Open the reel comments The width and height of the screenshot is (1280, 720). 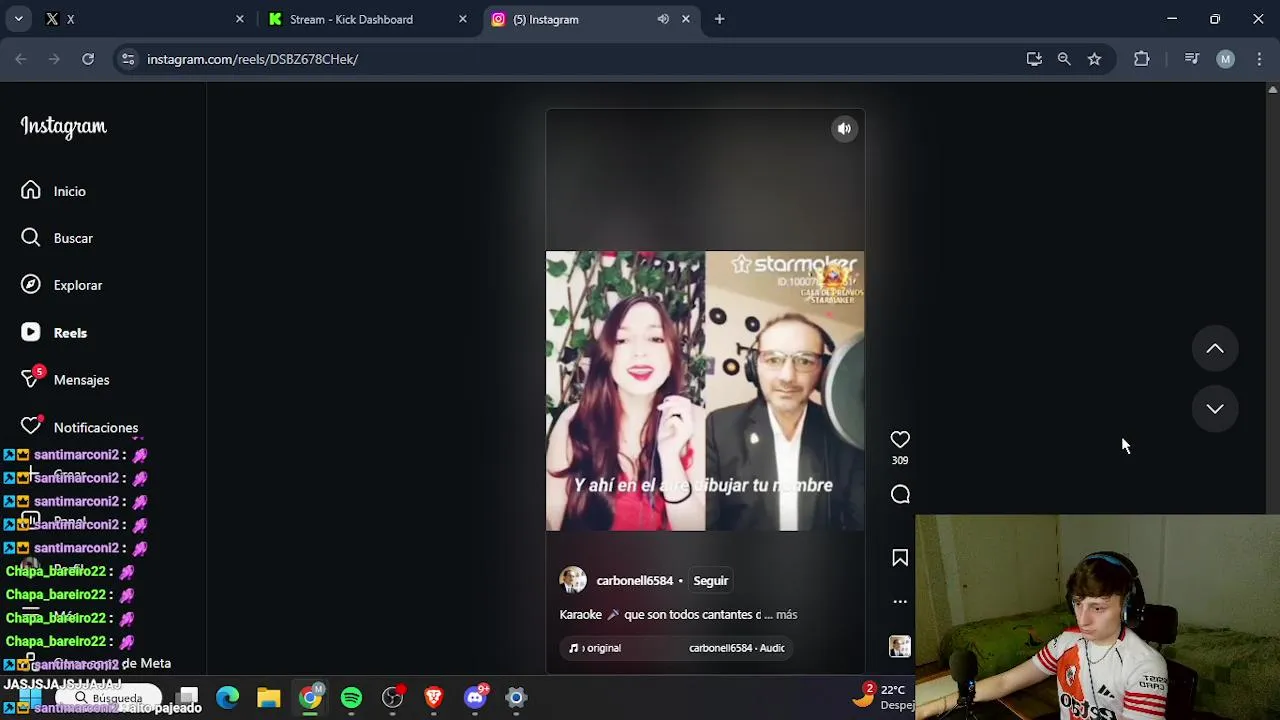pyautogui.click(x=900, y=495)
